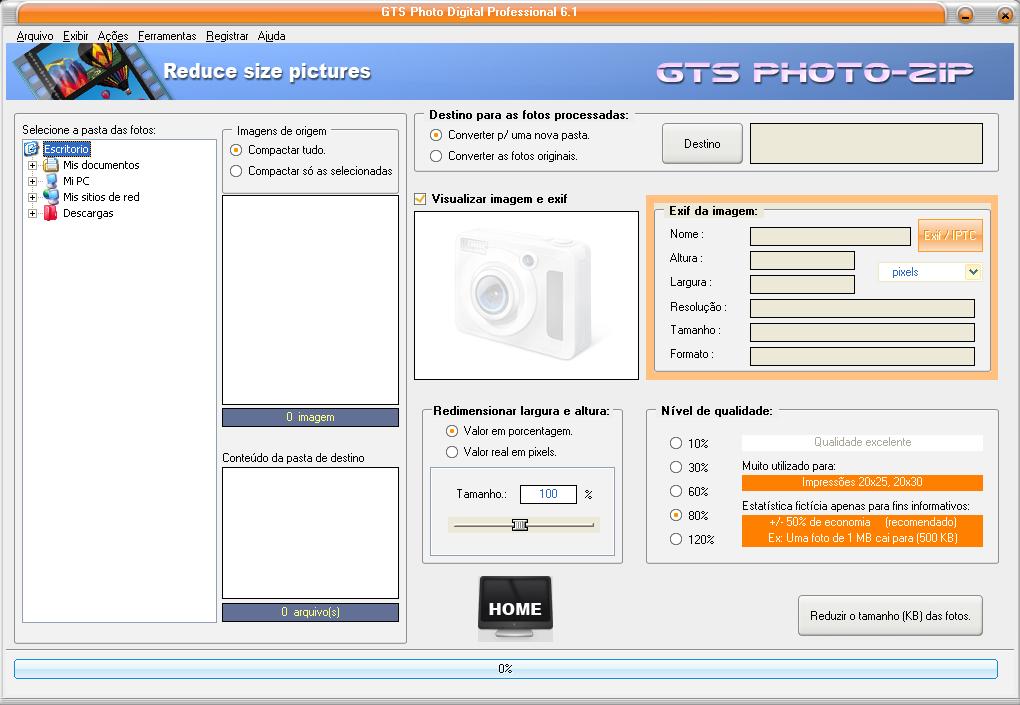1020x705 pixels.
Task: Open the Ferramentas menu
Action: click(x=167, y=36)
